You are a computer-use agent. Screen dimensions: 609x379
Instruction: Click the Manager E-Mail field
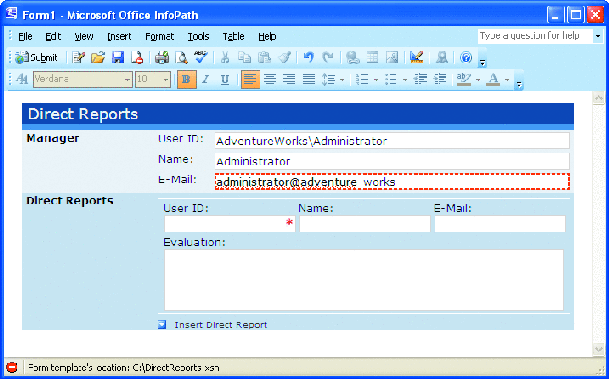coord(392,182)
